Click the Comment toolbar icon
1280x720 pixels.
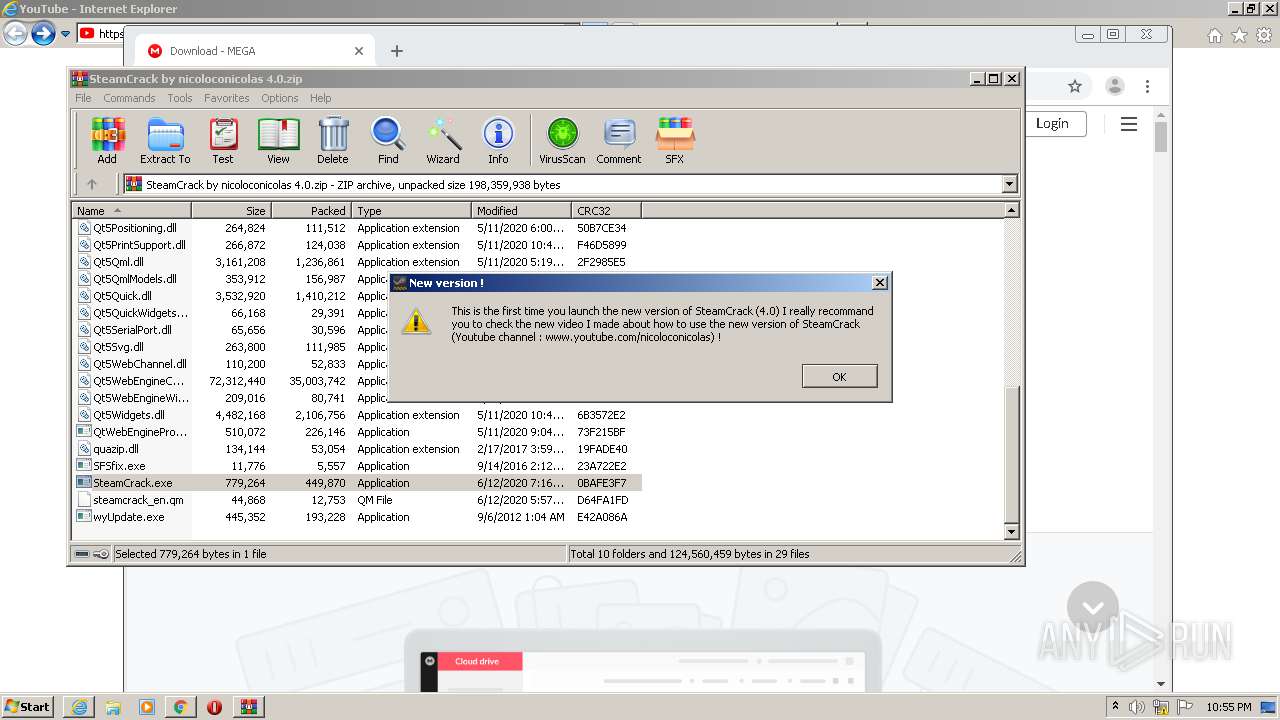pos(619,140)
